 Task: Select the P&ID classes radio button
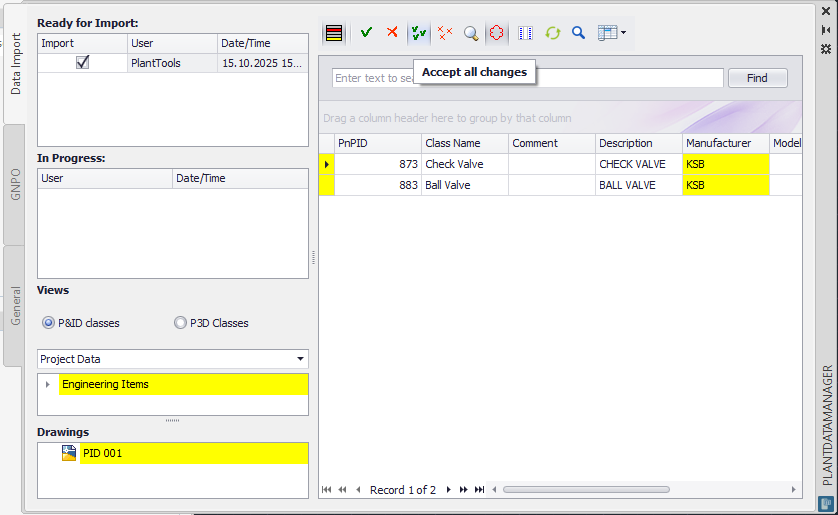tap(49, 323)
